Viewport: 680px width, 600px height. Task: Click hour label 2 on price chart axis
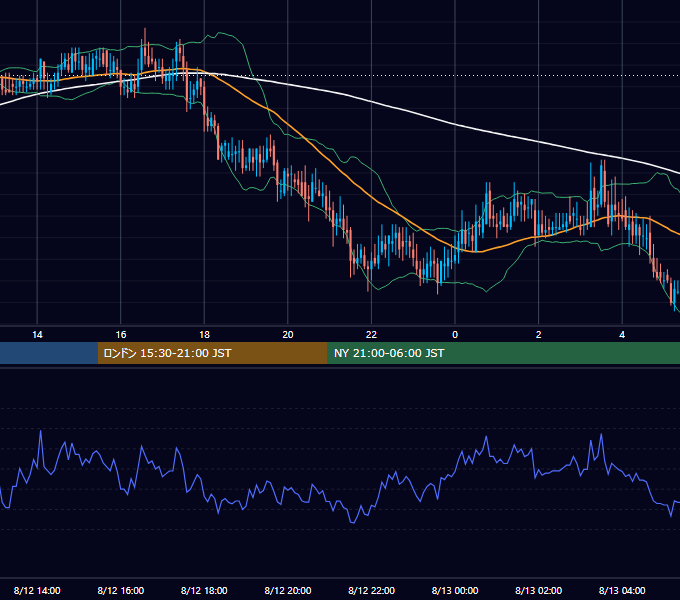[539, 335]
